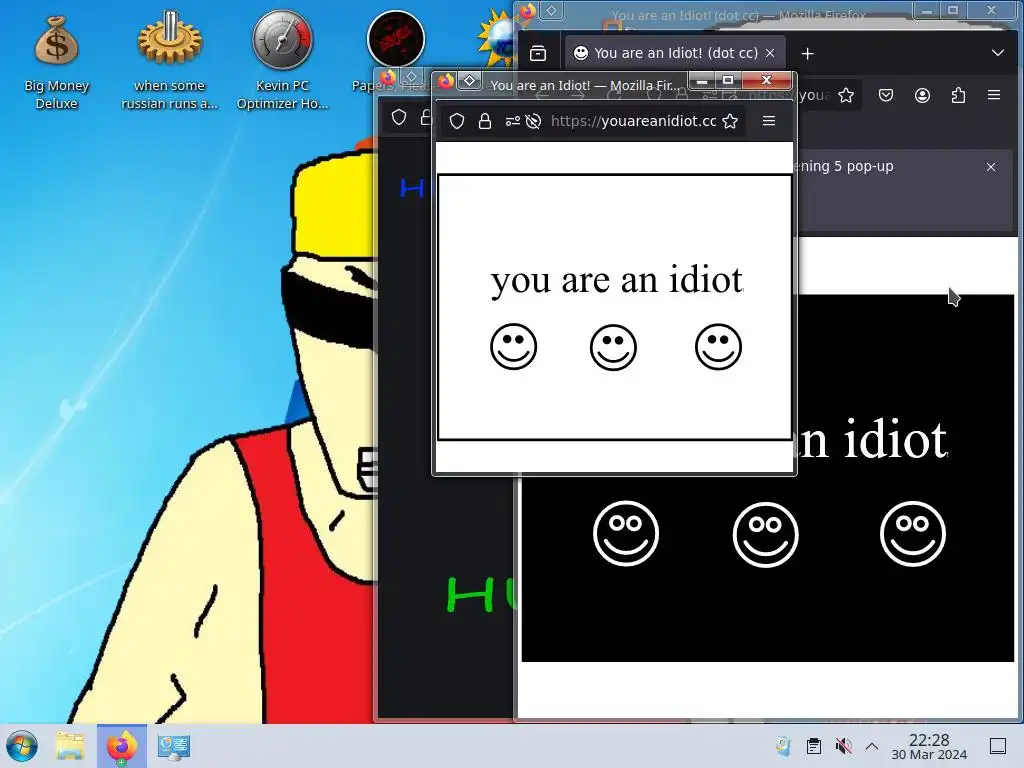Expand hidden system tray icons arrow
1024x768 pixels.
(872, 746)
